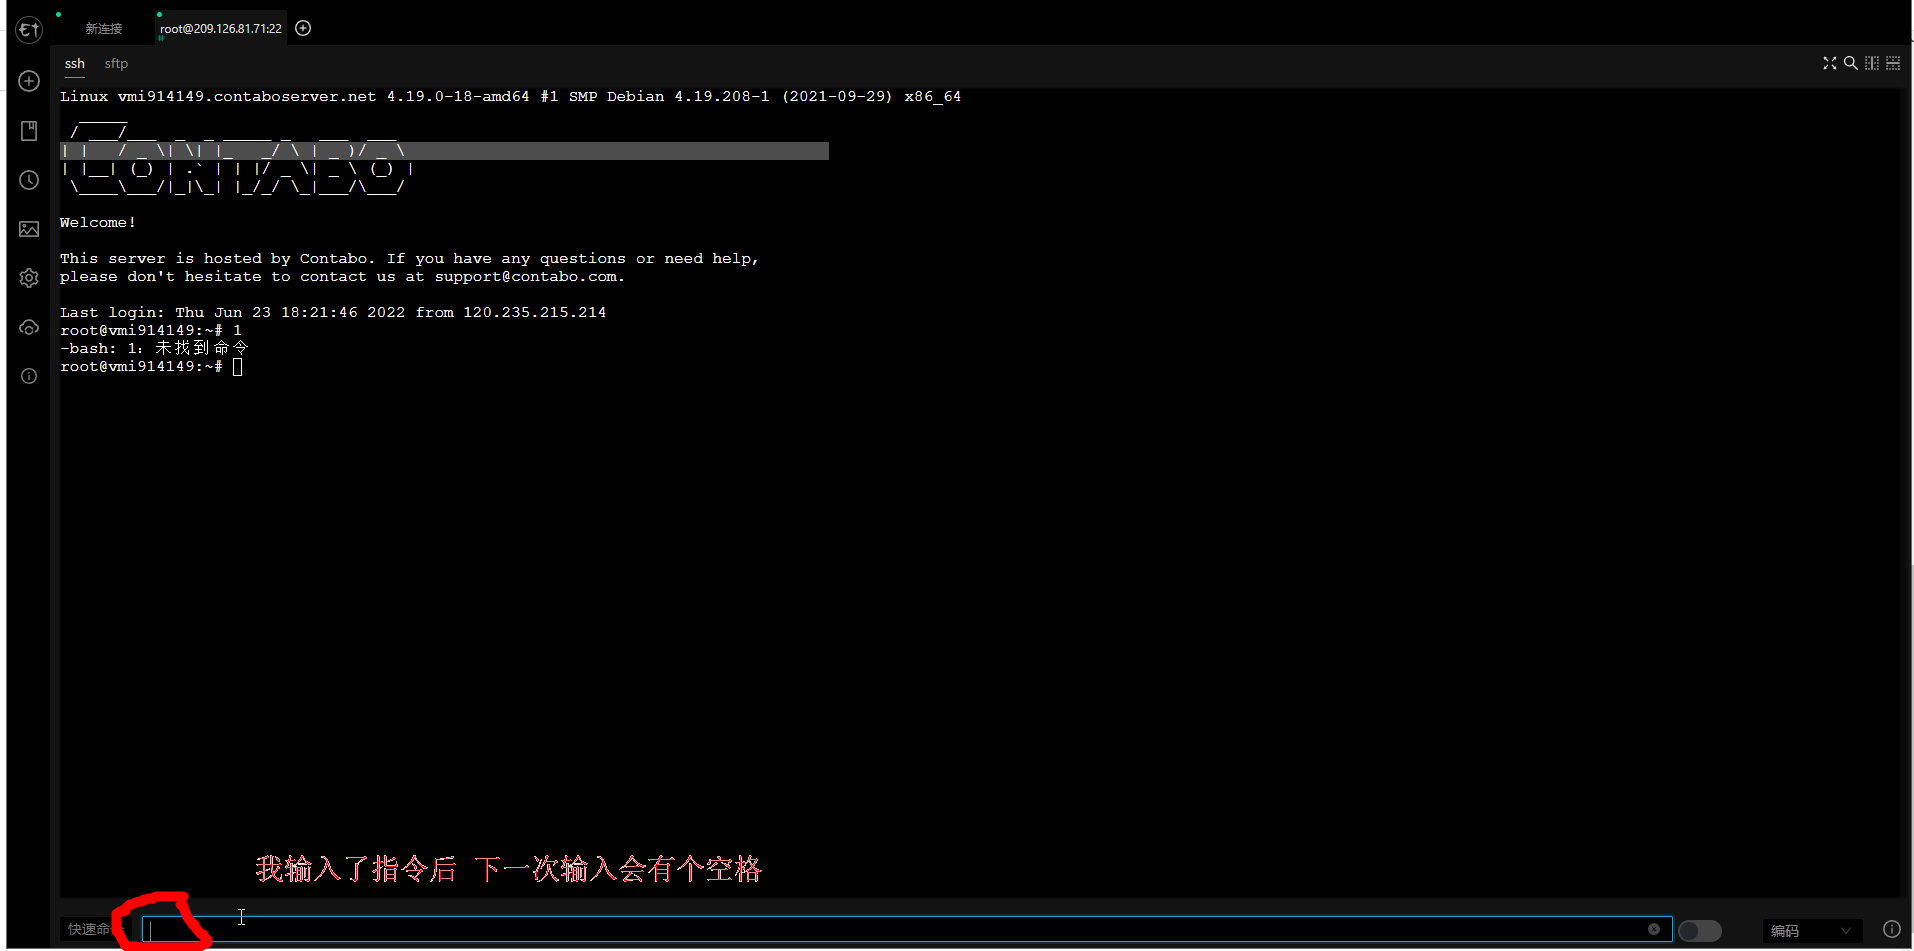
Task: Clear the command input with the circular clear icon
Action: point(1654,929)
